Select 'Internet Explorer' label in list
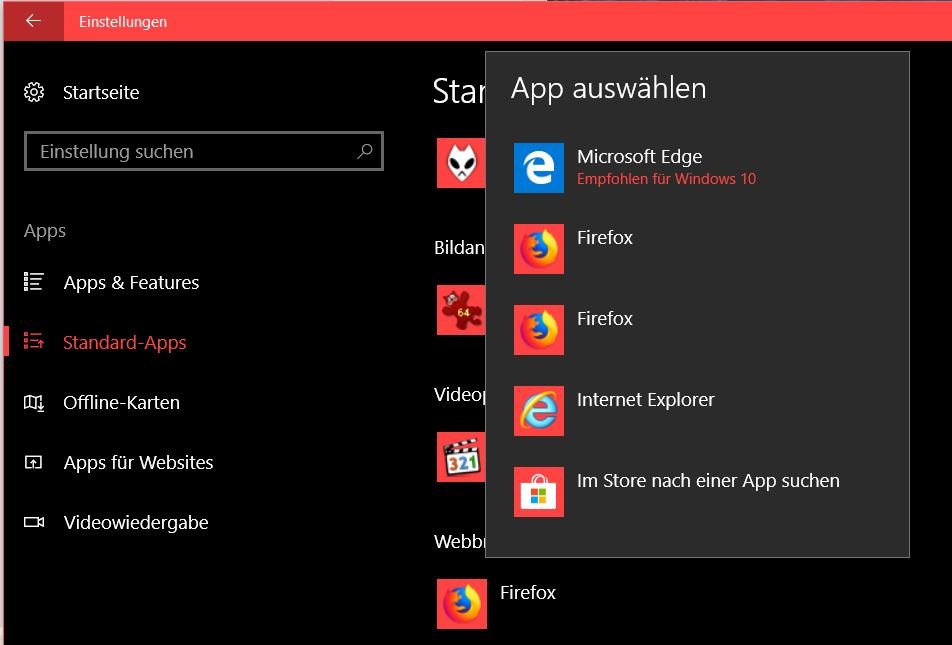This screenshot has height=645, width=952. tap(645, 400)
